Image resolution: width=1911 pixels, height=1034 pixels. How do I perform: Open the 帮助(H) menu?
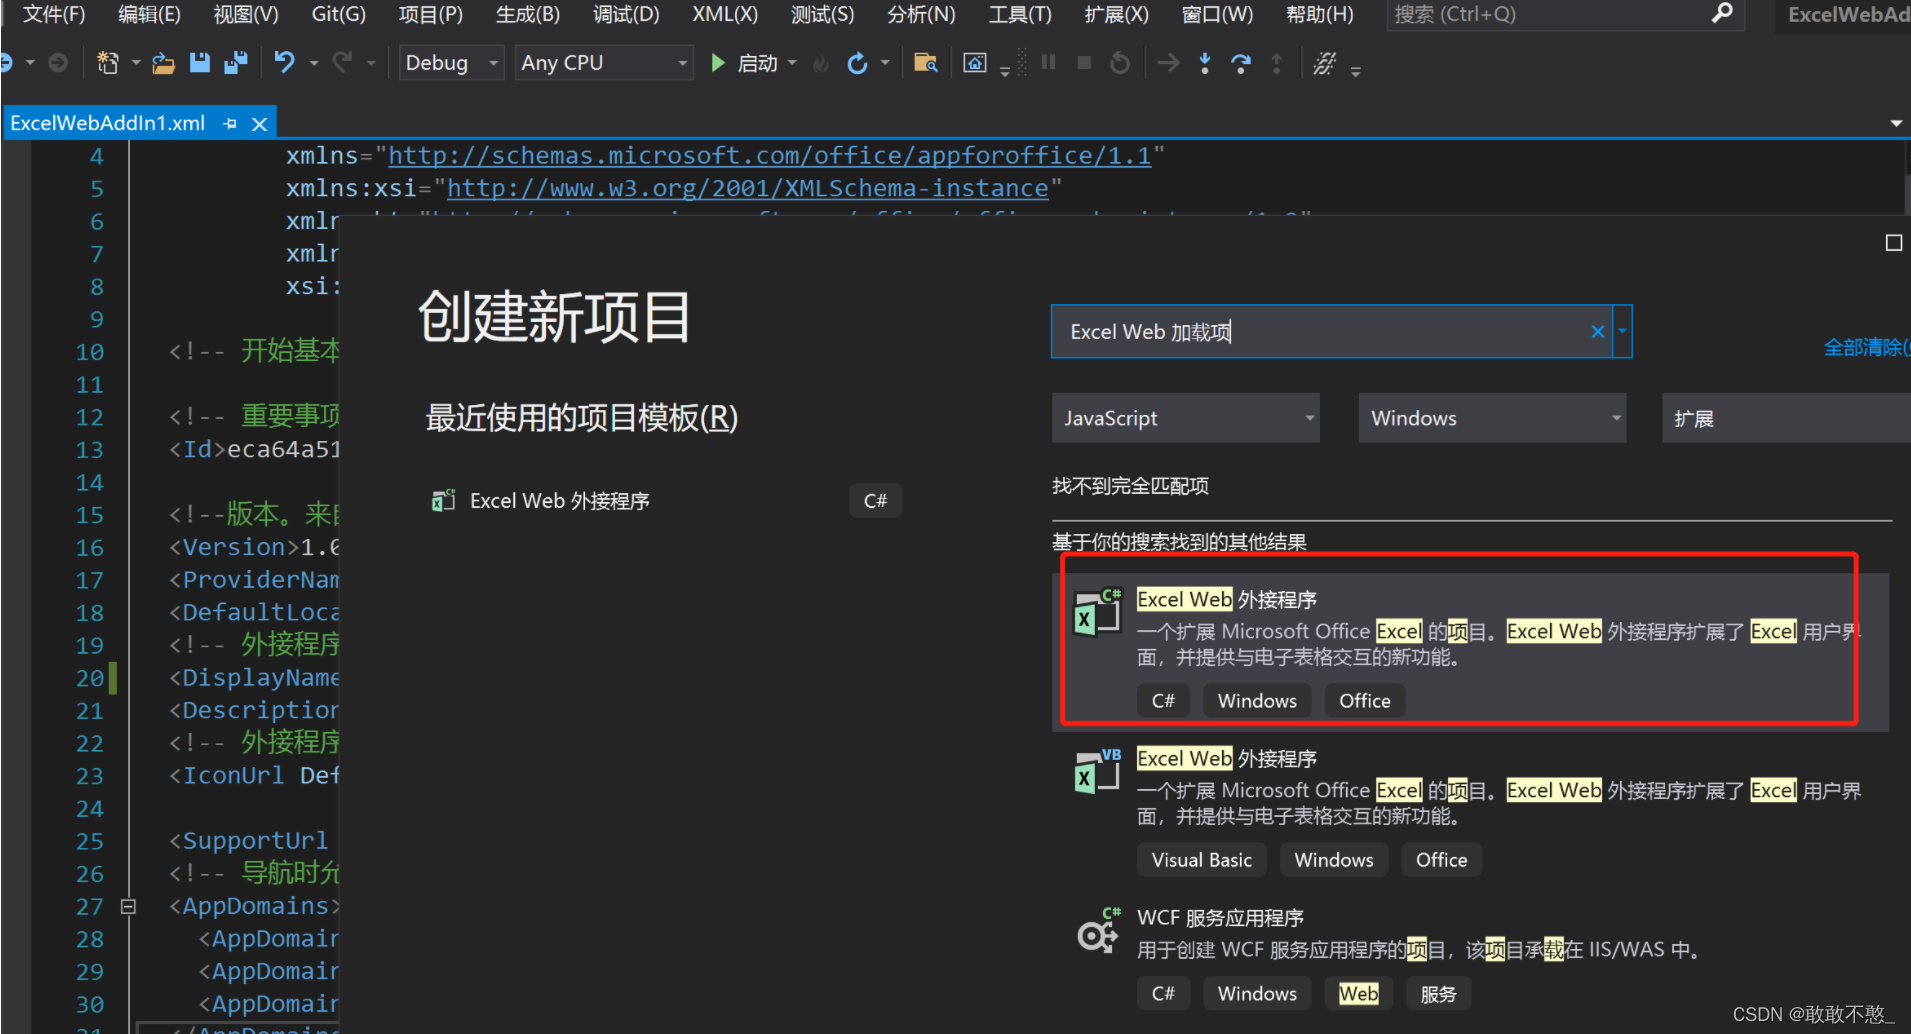tap(1320, 14)
